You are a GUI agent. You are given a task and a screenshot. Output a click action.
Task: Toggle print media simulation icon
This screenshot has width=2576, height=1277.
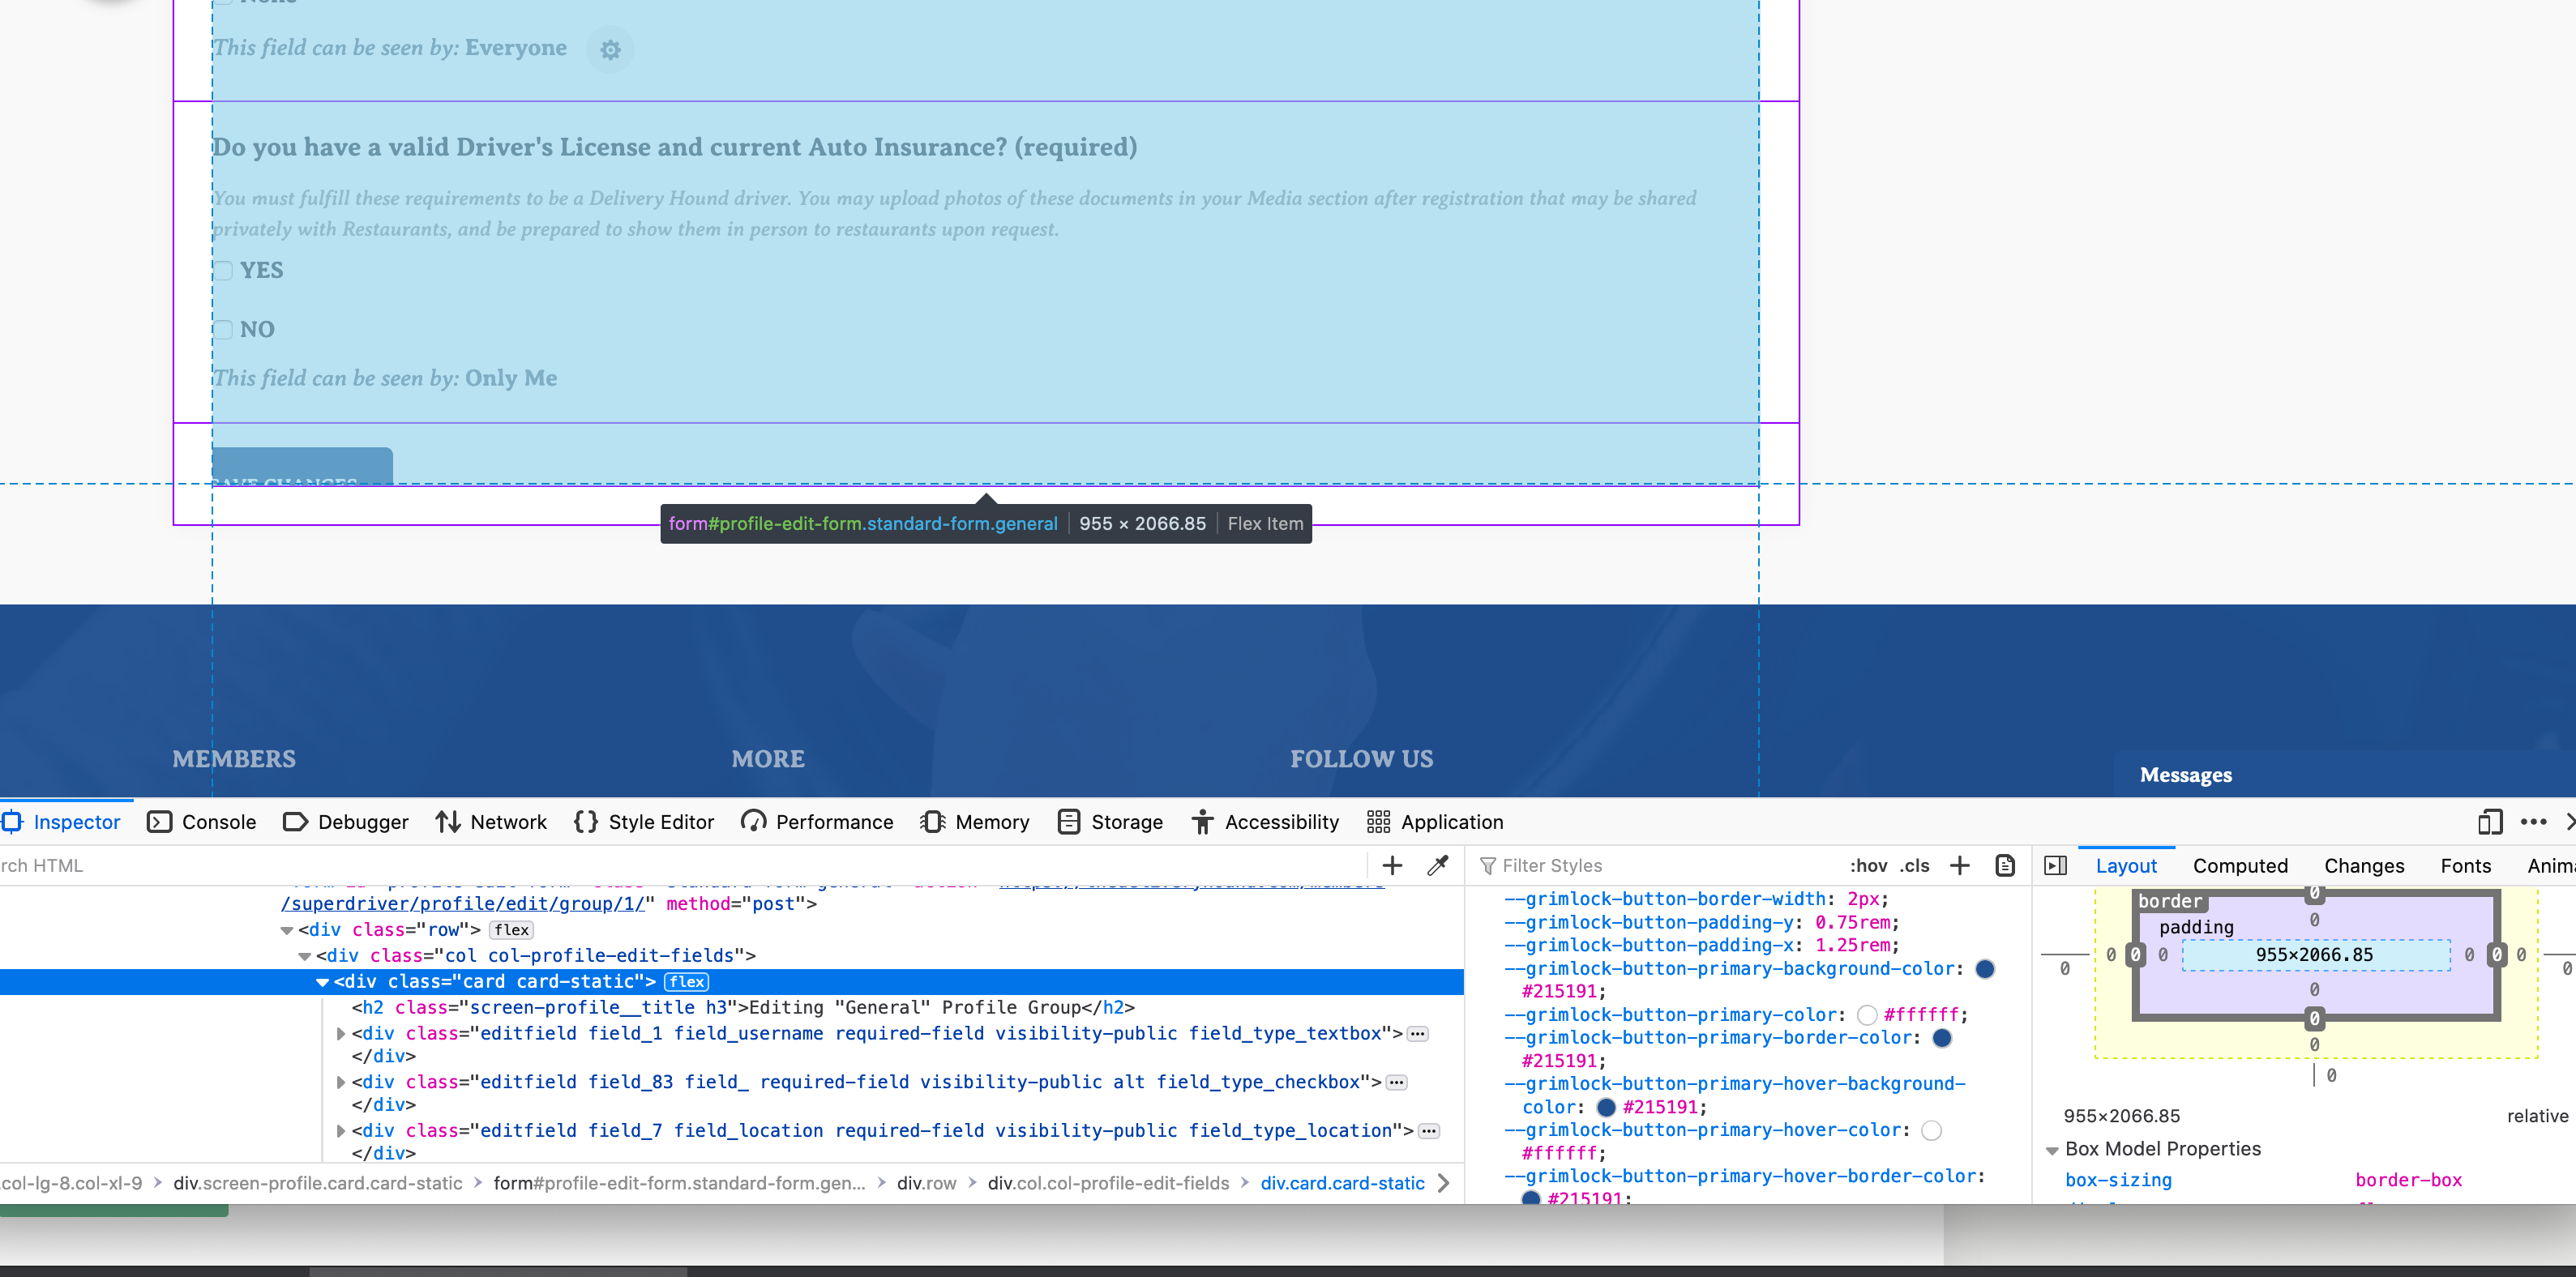pos(2004,865)
